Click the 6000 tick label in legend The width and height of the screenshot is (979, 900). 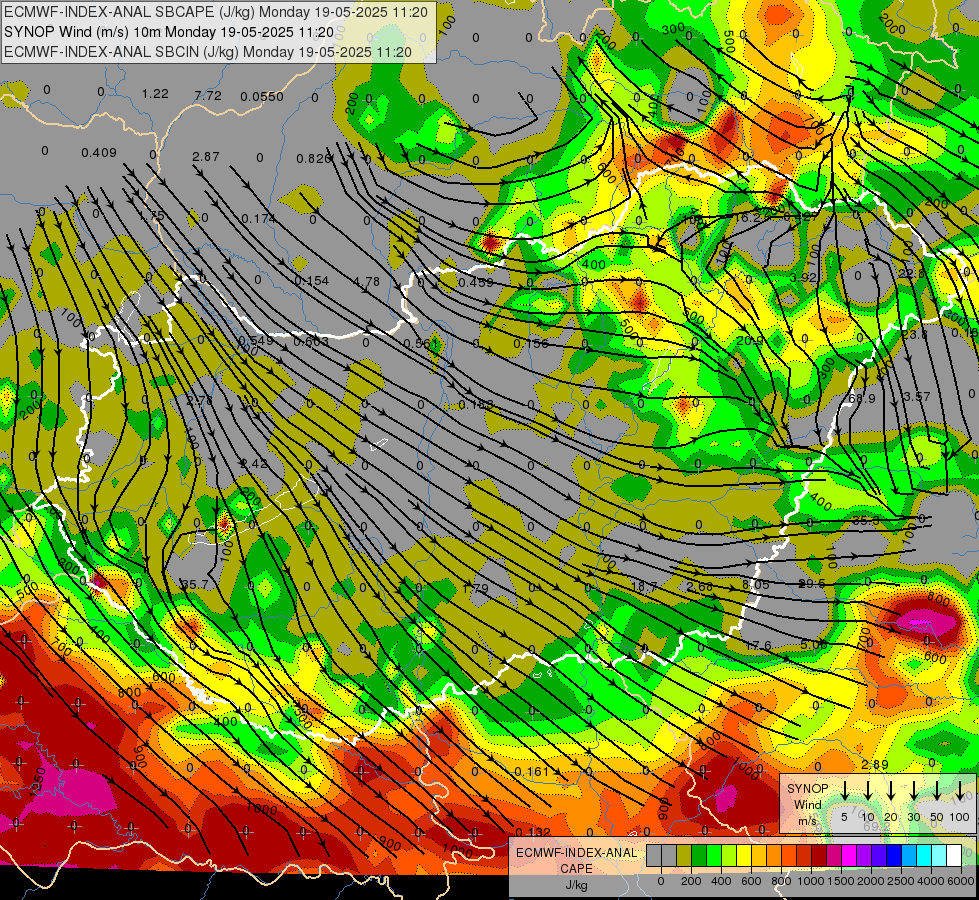coord(961,881)
